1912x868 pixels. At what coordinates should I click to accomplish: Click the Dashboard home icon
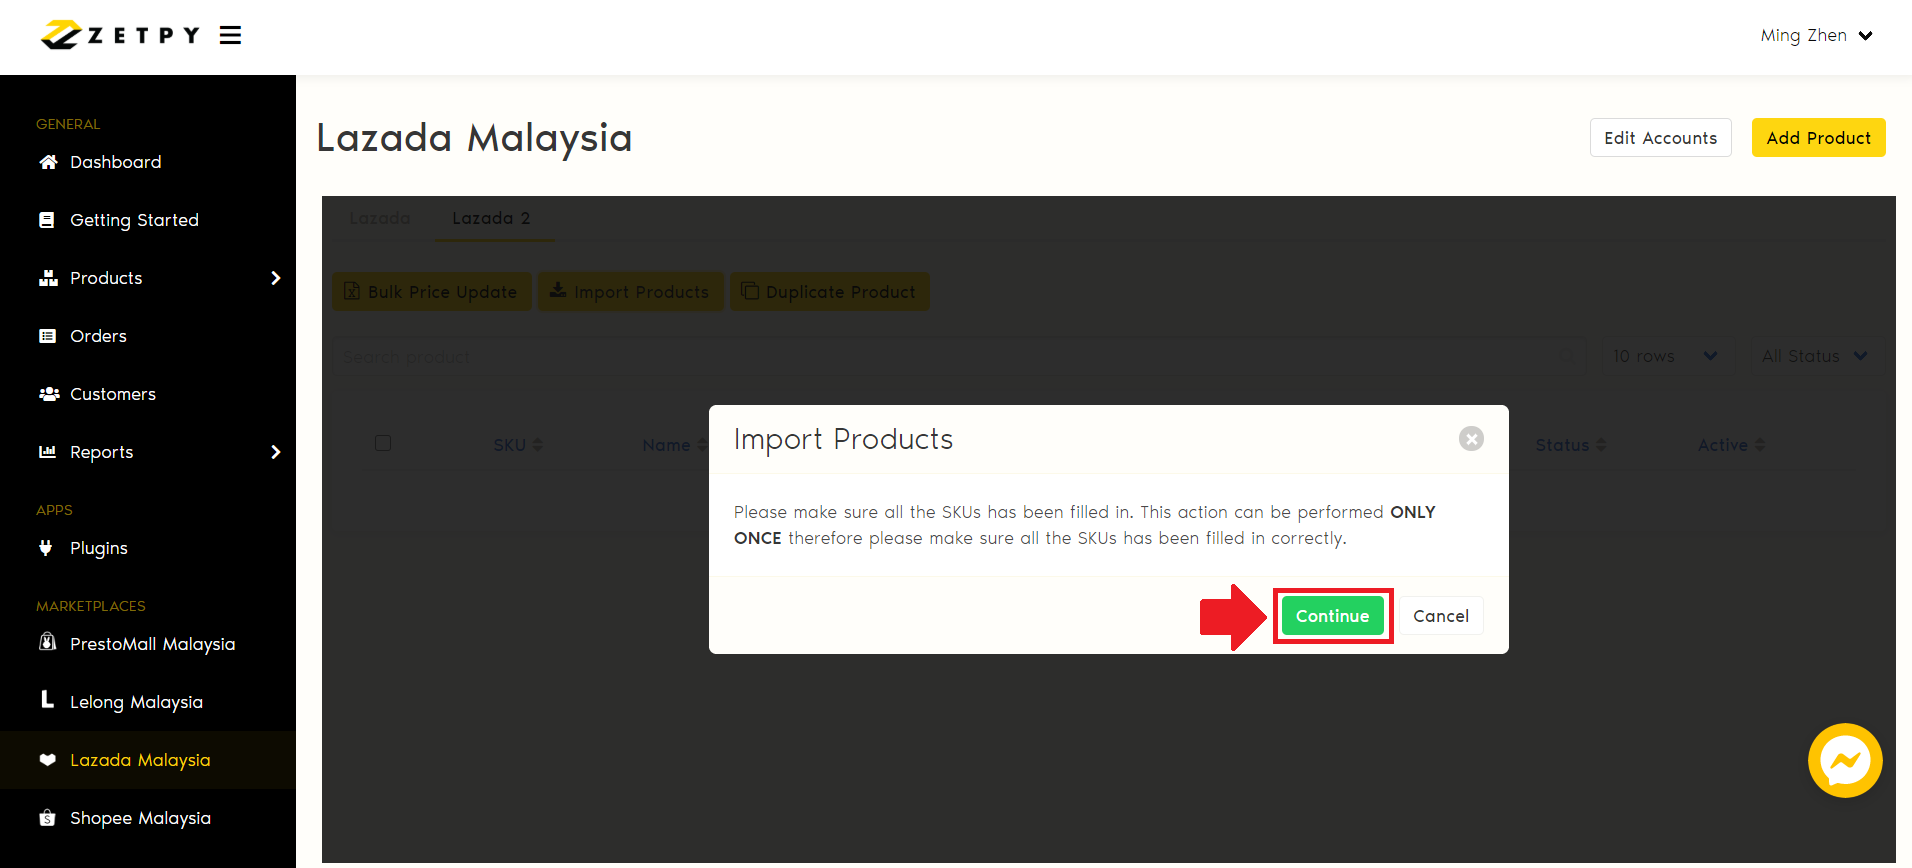click(48, 162)
